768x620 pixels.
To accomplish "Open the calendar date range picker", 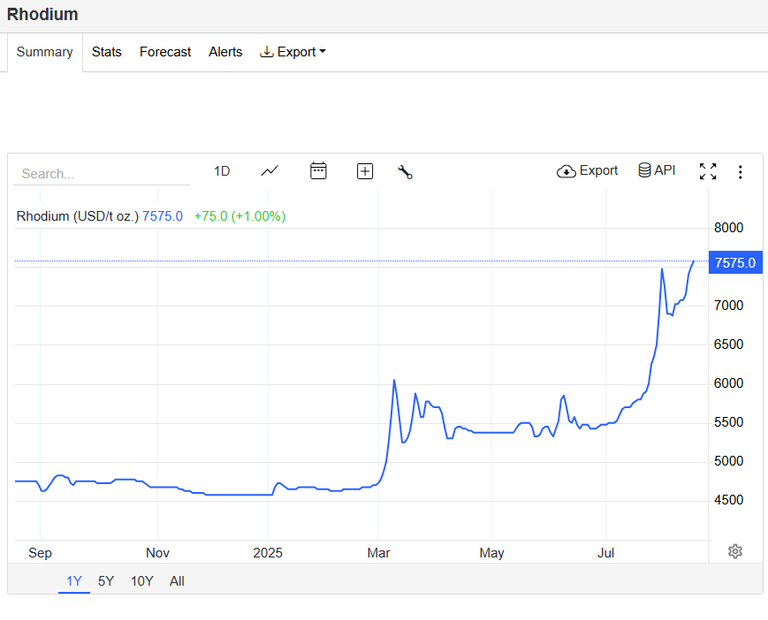I will coord(318,171).
